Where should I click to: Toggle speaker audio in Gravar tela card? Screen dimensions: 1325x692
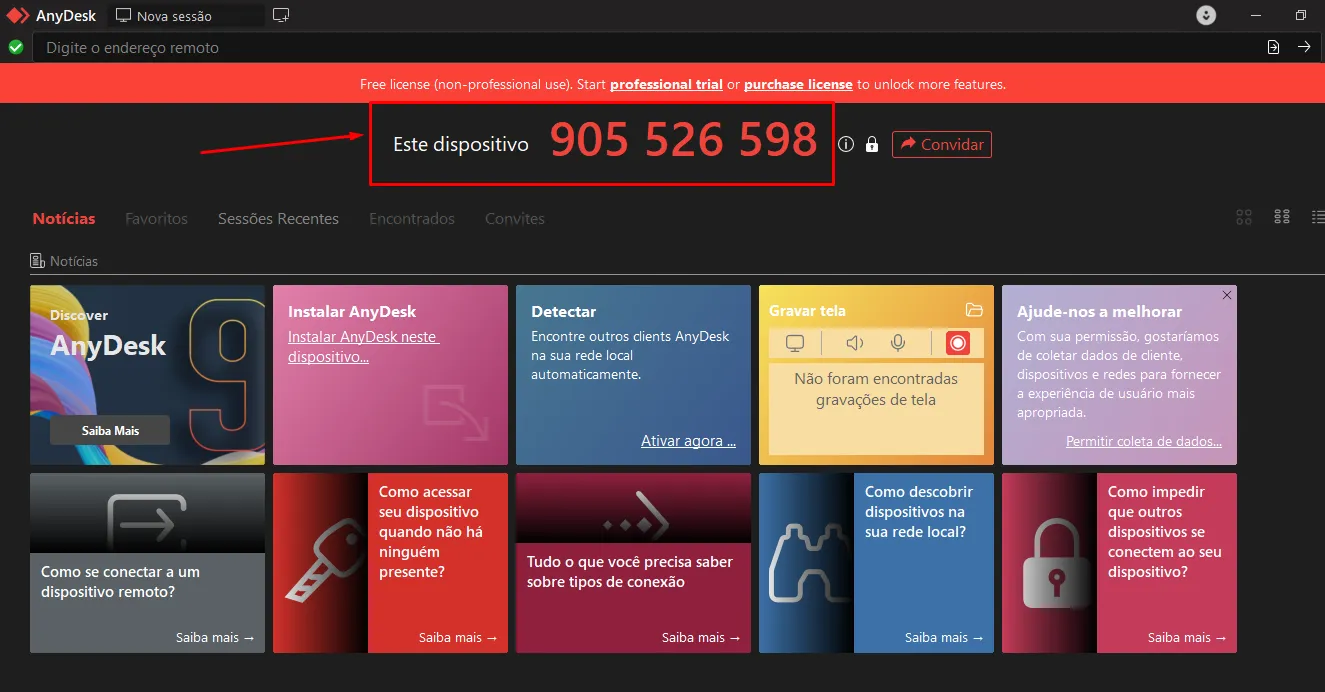click(854, 343)
